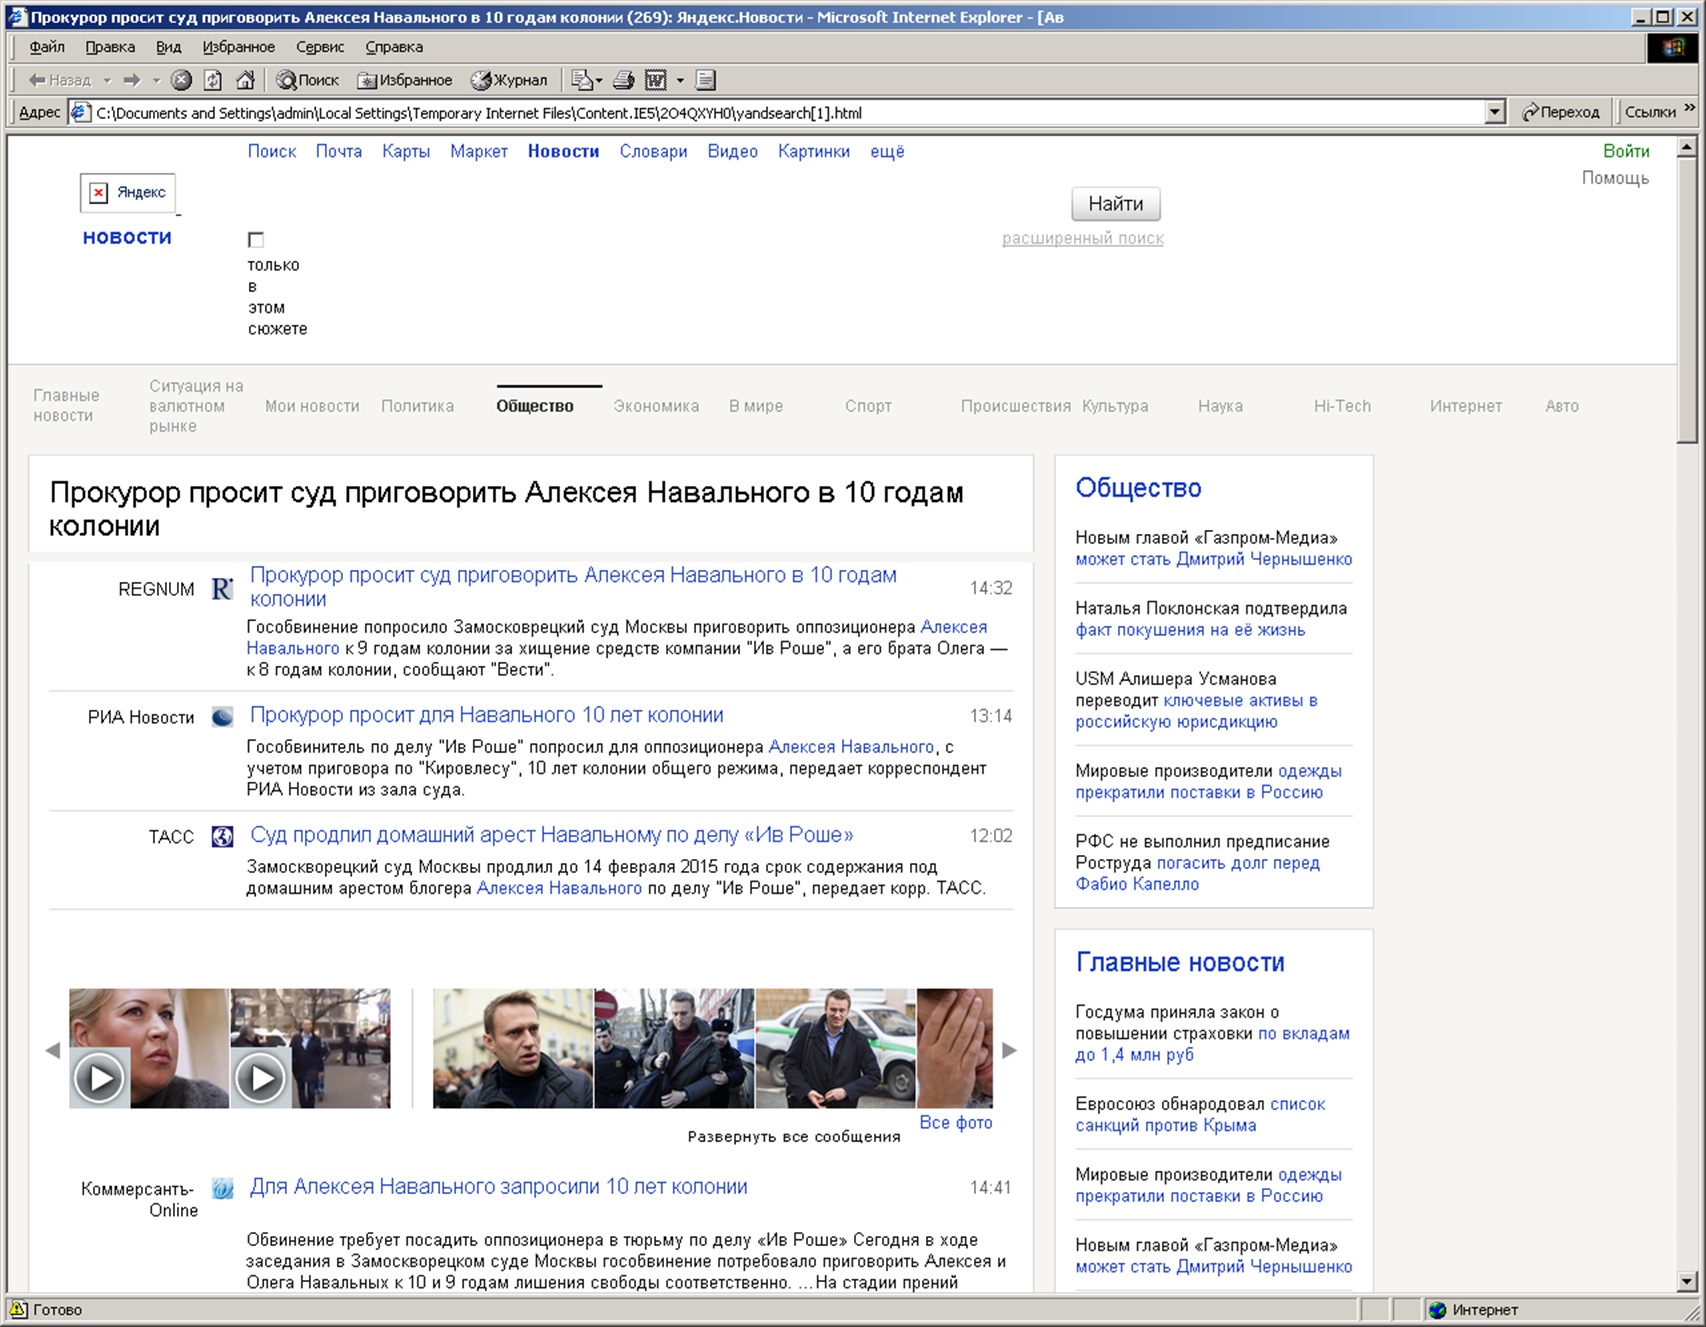Click Navalny close-up photo thumbnail
Viewport: 1706px width, 1327px height.
click(x=513, y=1048)
